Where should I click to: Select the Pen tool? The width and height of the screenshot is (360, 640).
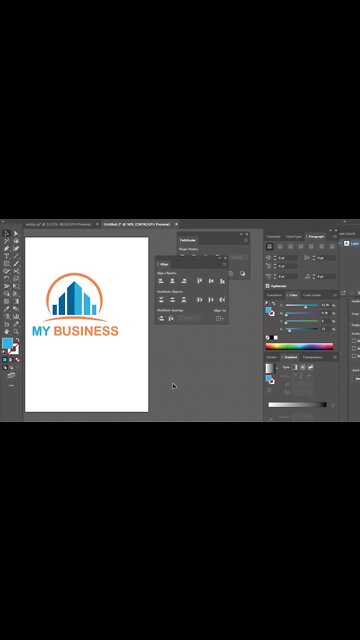7,248
